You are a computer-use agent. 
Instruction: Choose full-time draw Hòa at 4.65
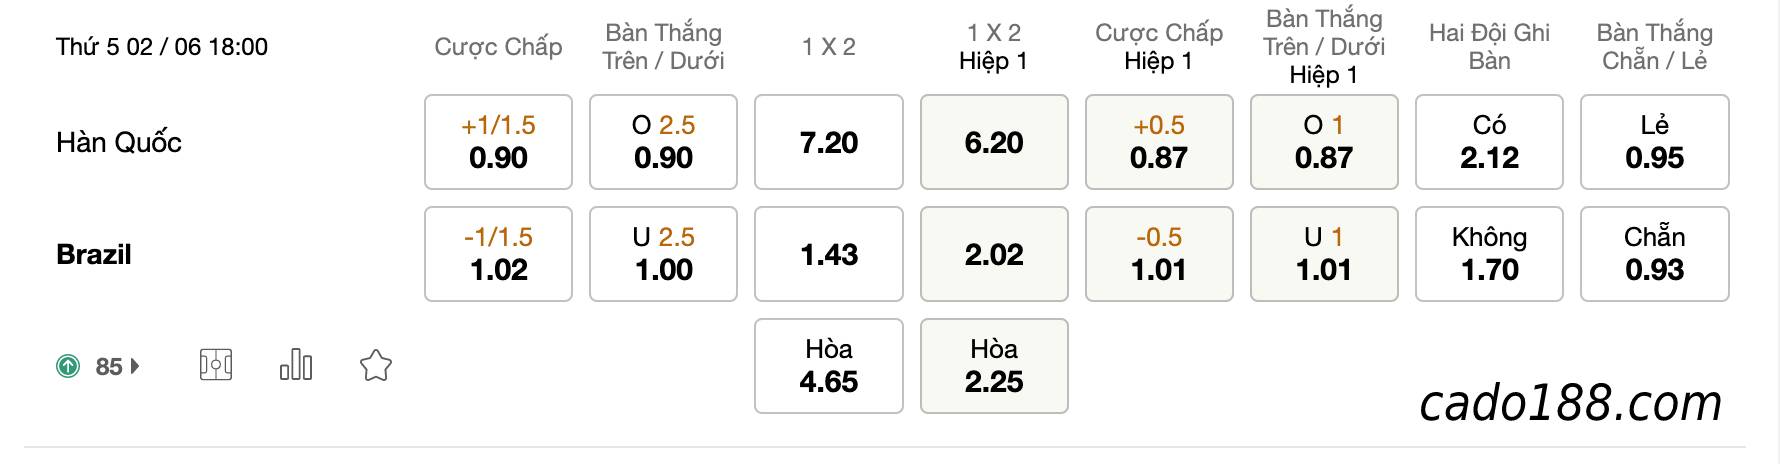coord(829,366)
